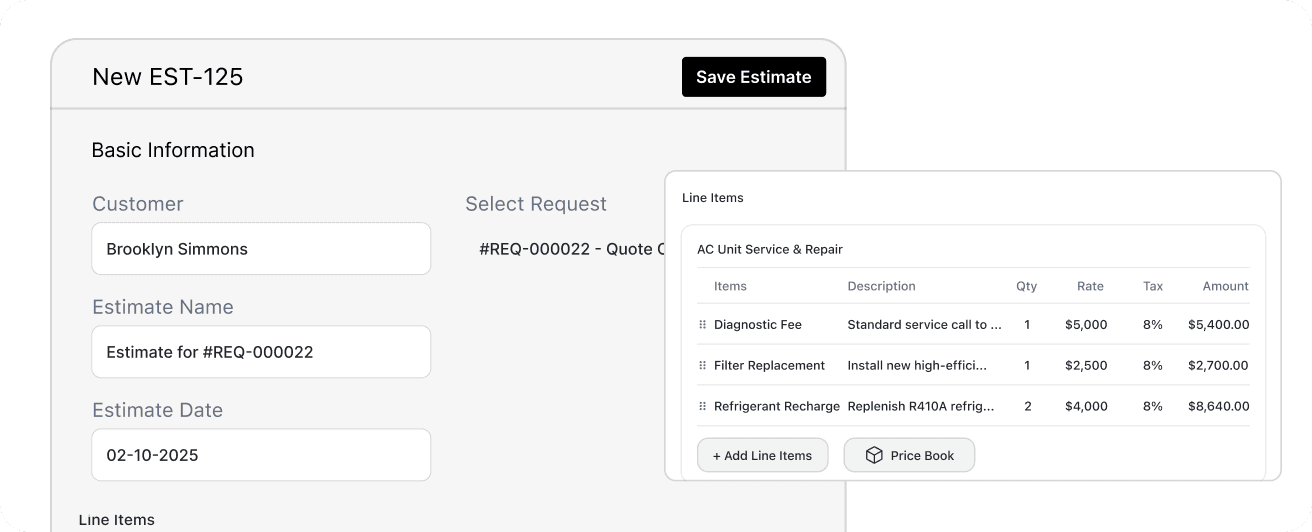This screenshot has height=532, width=1312.
Task: Click drag handle icon for Filter Replacement
Action: pyautogui.click(x=702, y=366)
